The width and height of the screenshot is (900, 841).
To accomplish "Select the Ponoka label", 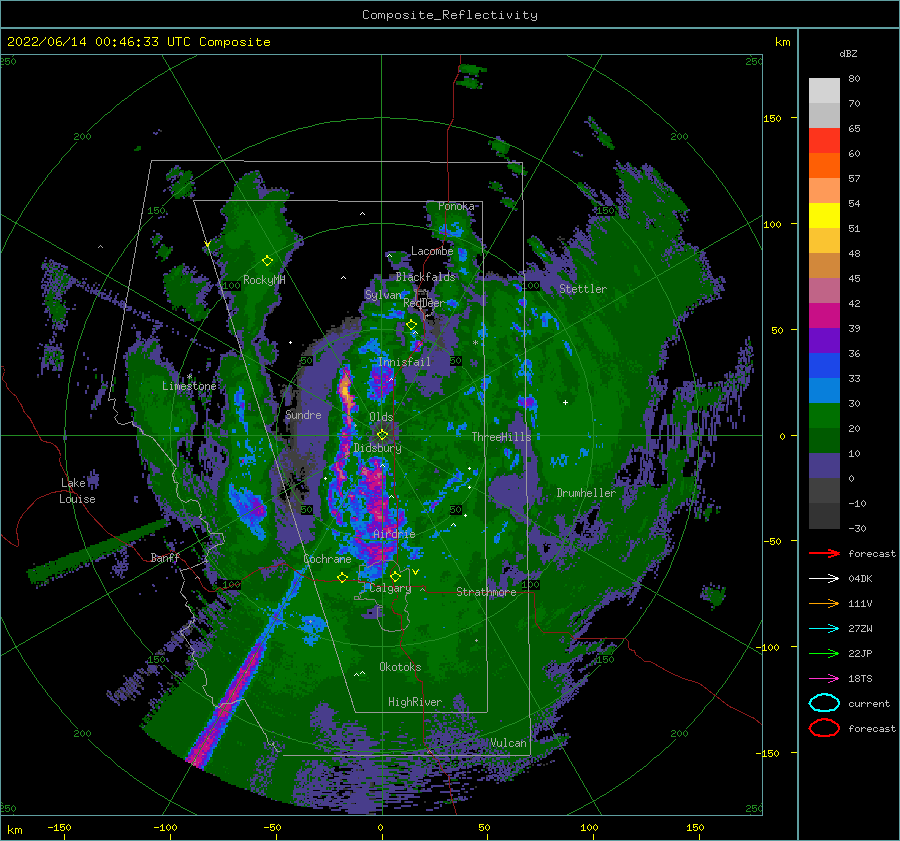I will 456,206.
